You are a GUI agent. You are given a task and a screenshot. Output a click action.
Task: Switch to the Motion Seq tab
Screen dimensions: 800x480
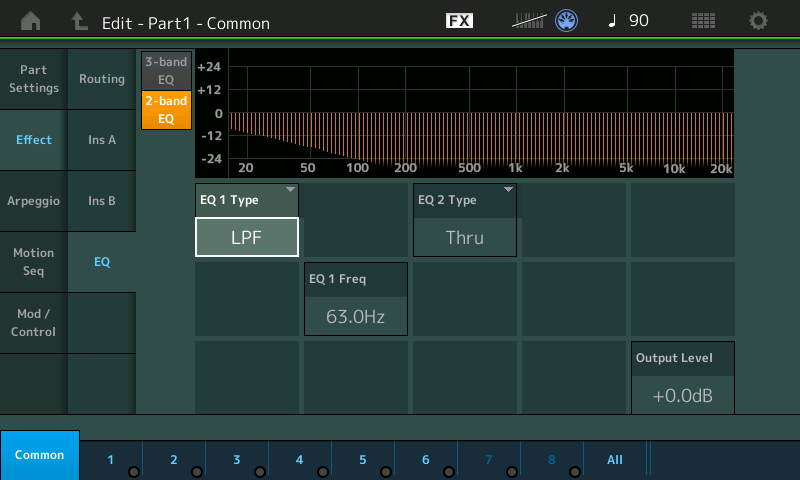click(34, 262)
